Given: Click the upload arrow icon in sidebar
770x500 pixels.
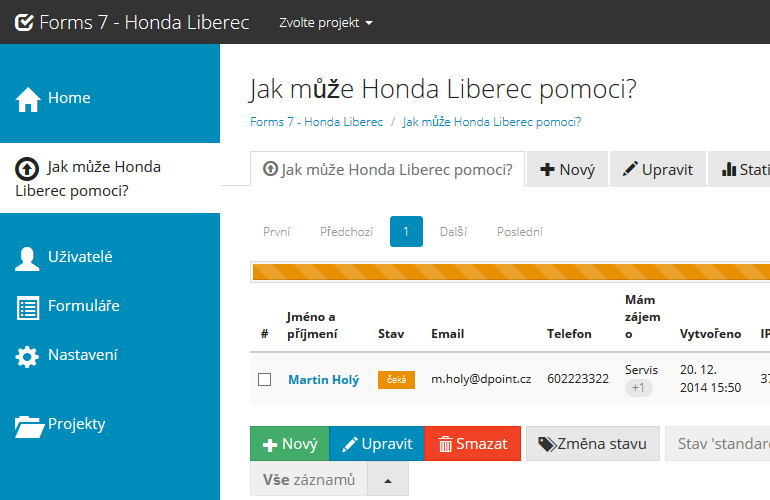Looking at the screenshot, I should coord(27,169).
